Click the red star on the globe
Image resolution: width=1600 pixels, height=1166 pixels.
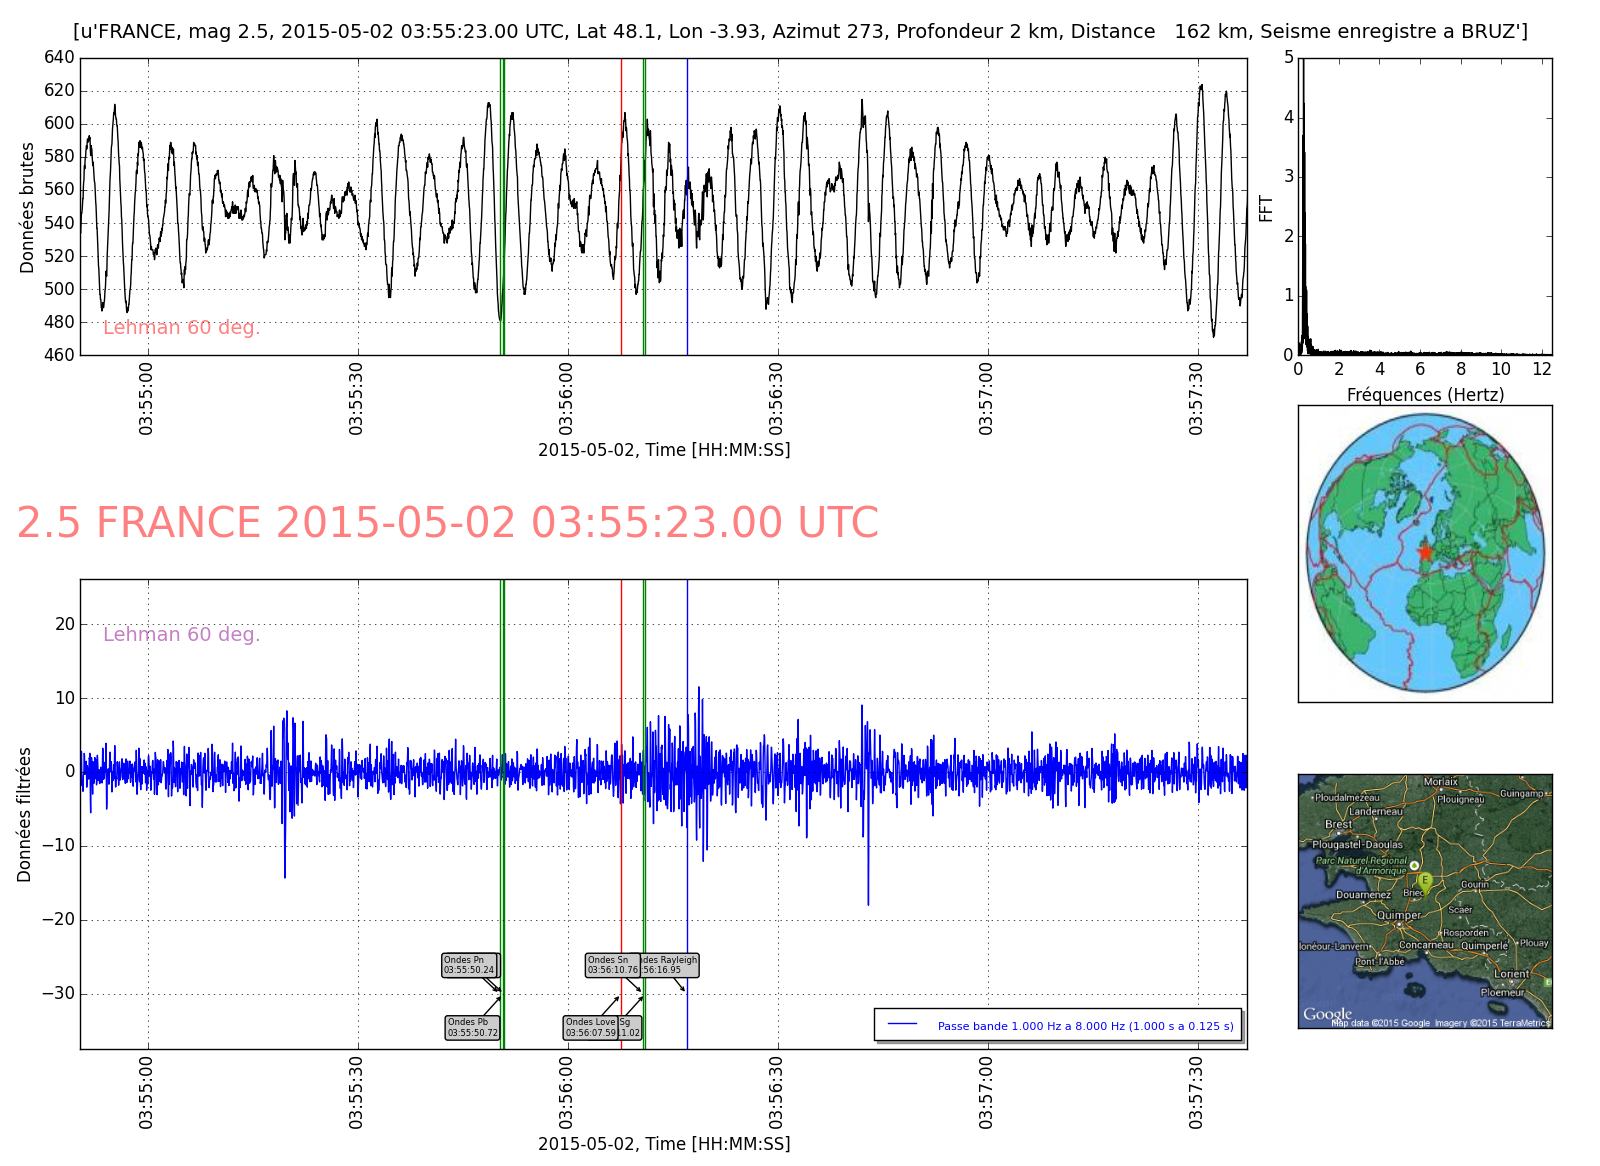pyautogui.click(x=1424, y=552)
